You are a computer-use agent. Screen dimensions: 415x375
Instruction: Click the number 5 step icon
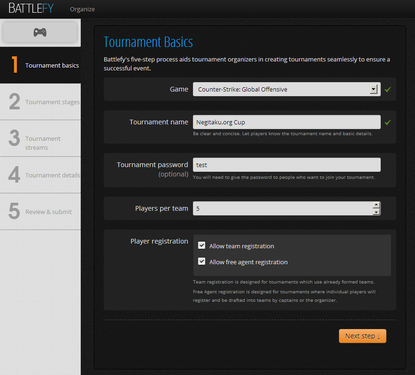(14, 211)
